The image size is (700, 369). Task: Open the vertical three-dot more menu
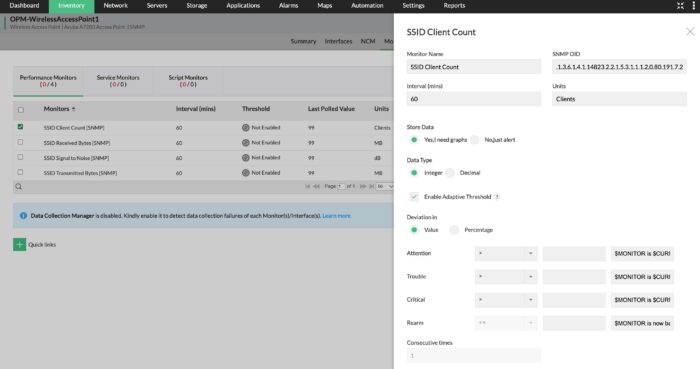click(693, 6)
